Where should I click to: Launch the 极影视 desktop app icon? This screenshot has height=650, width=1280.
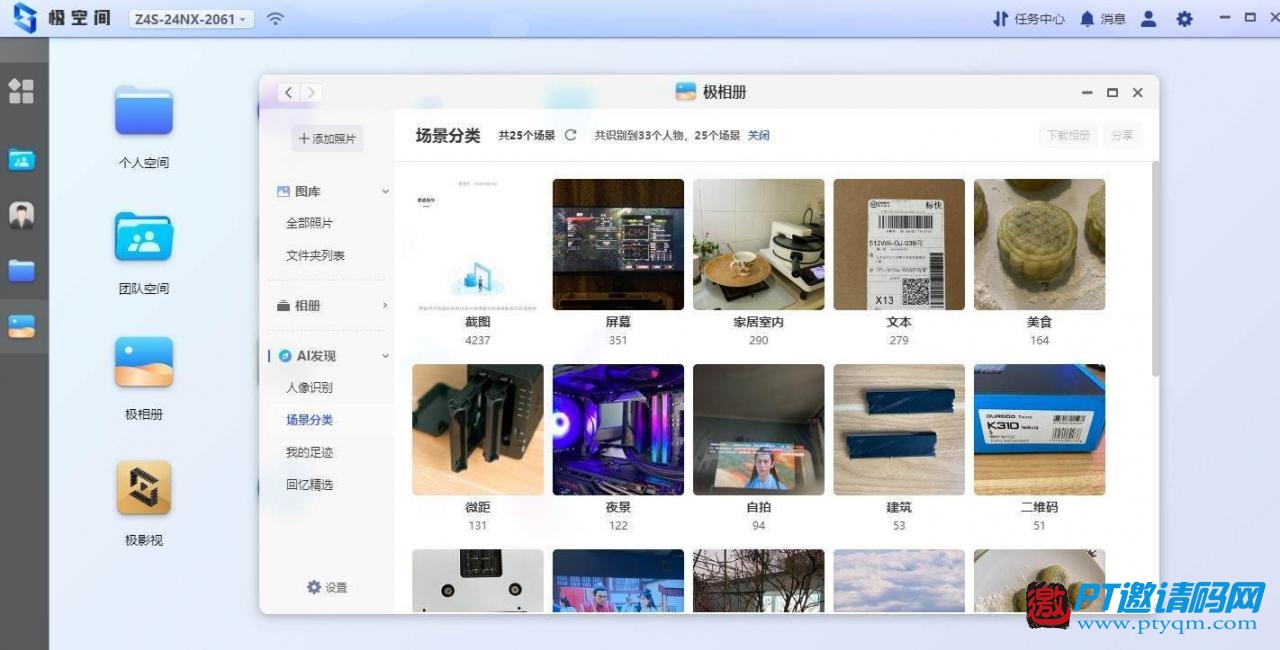pos(144,488)
